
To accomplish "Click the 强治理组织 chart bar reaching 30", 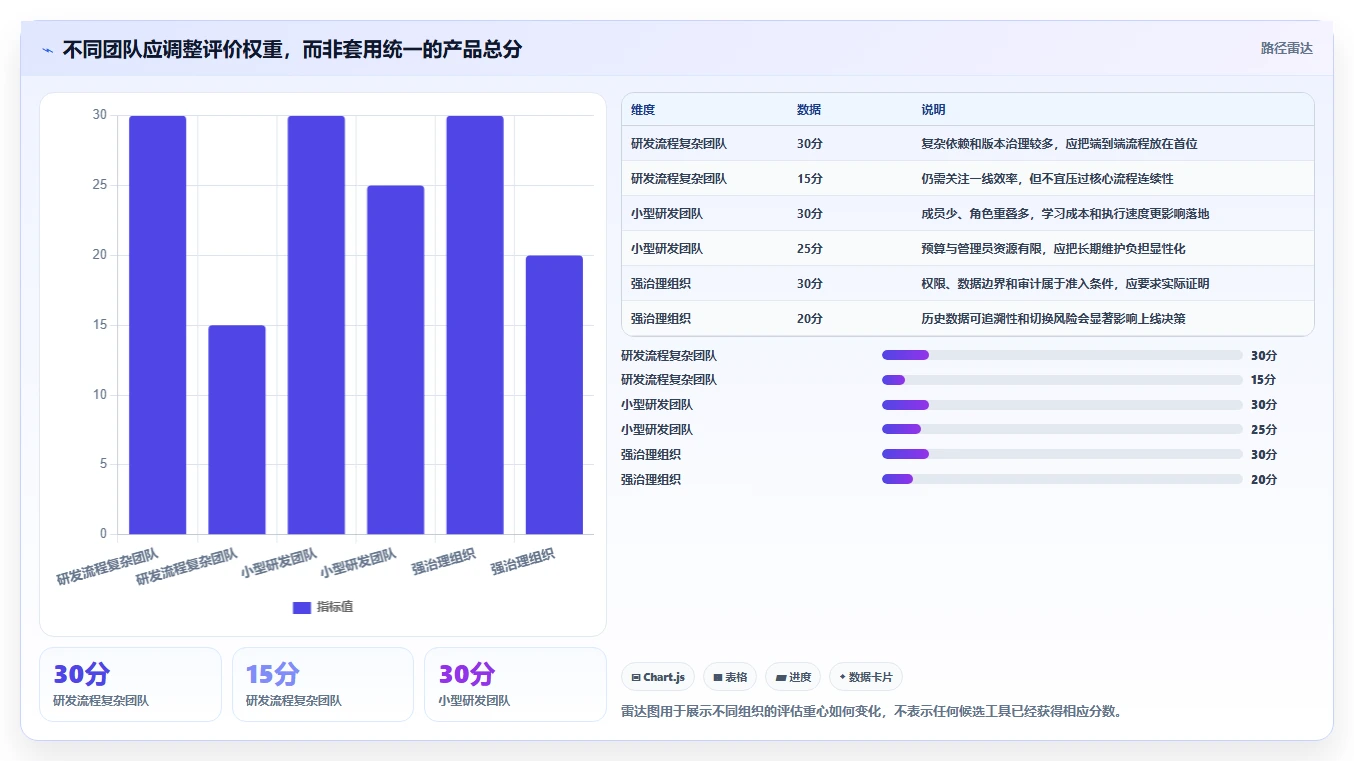I will coord(475,325).
